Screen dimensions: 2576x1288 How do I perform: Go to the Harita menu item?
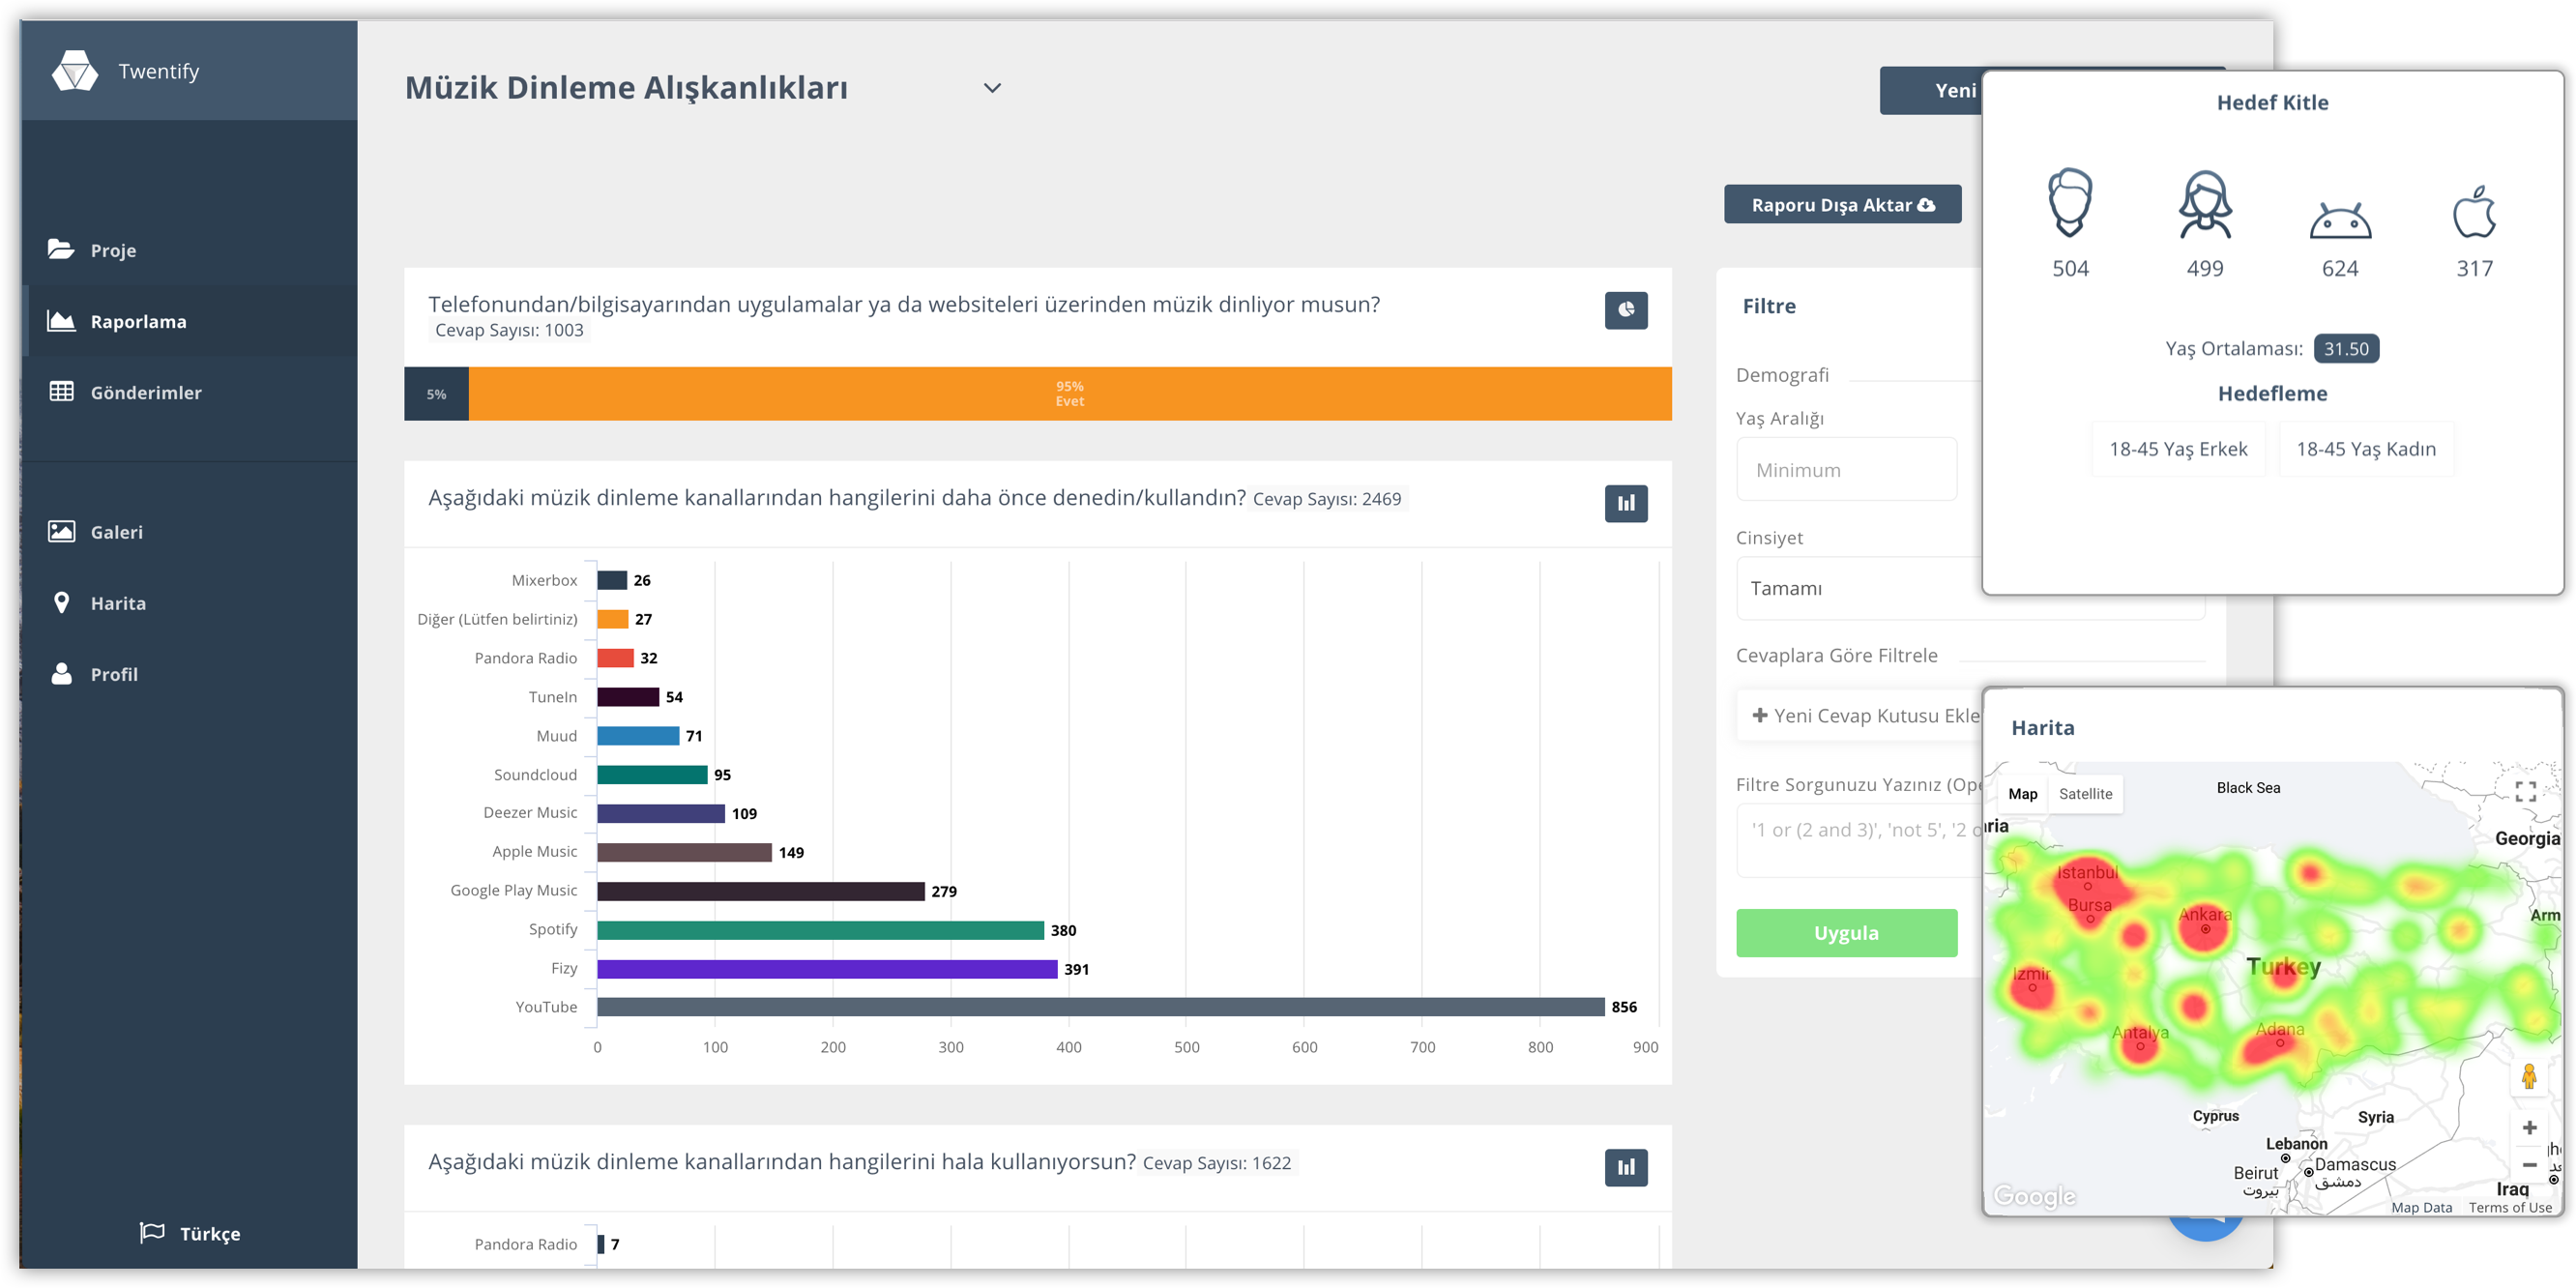188,602
